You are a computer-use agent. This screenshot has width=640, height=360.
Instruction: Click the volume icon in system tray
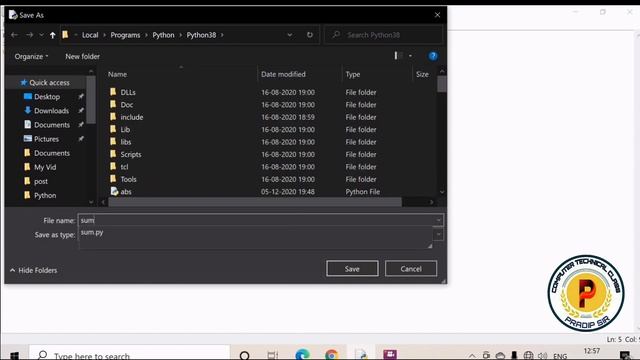[x=542, y=356]
